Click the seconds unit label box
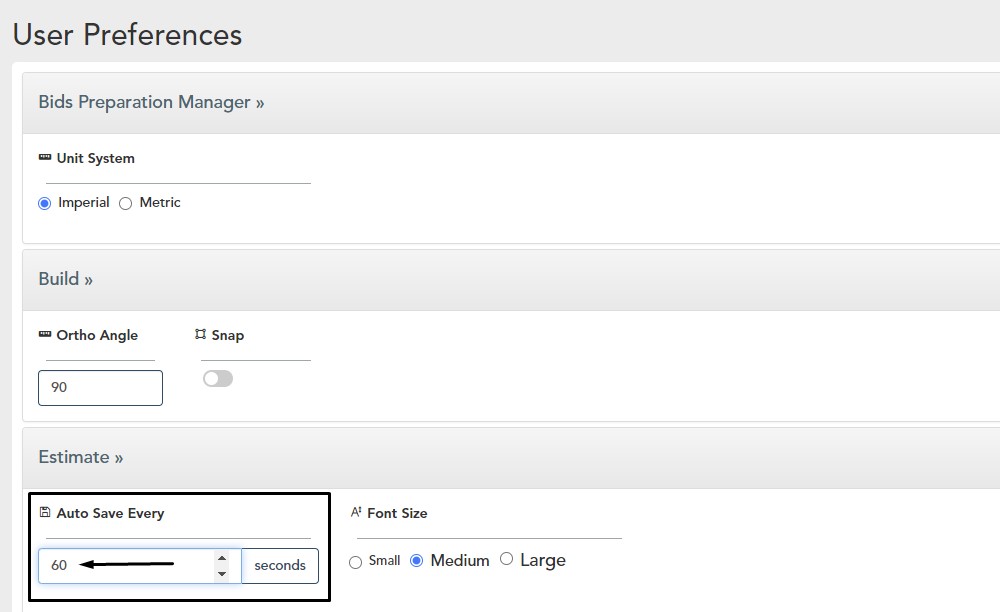 click(280, 566)
